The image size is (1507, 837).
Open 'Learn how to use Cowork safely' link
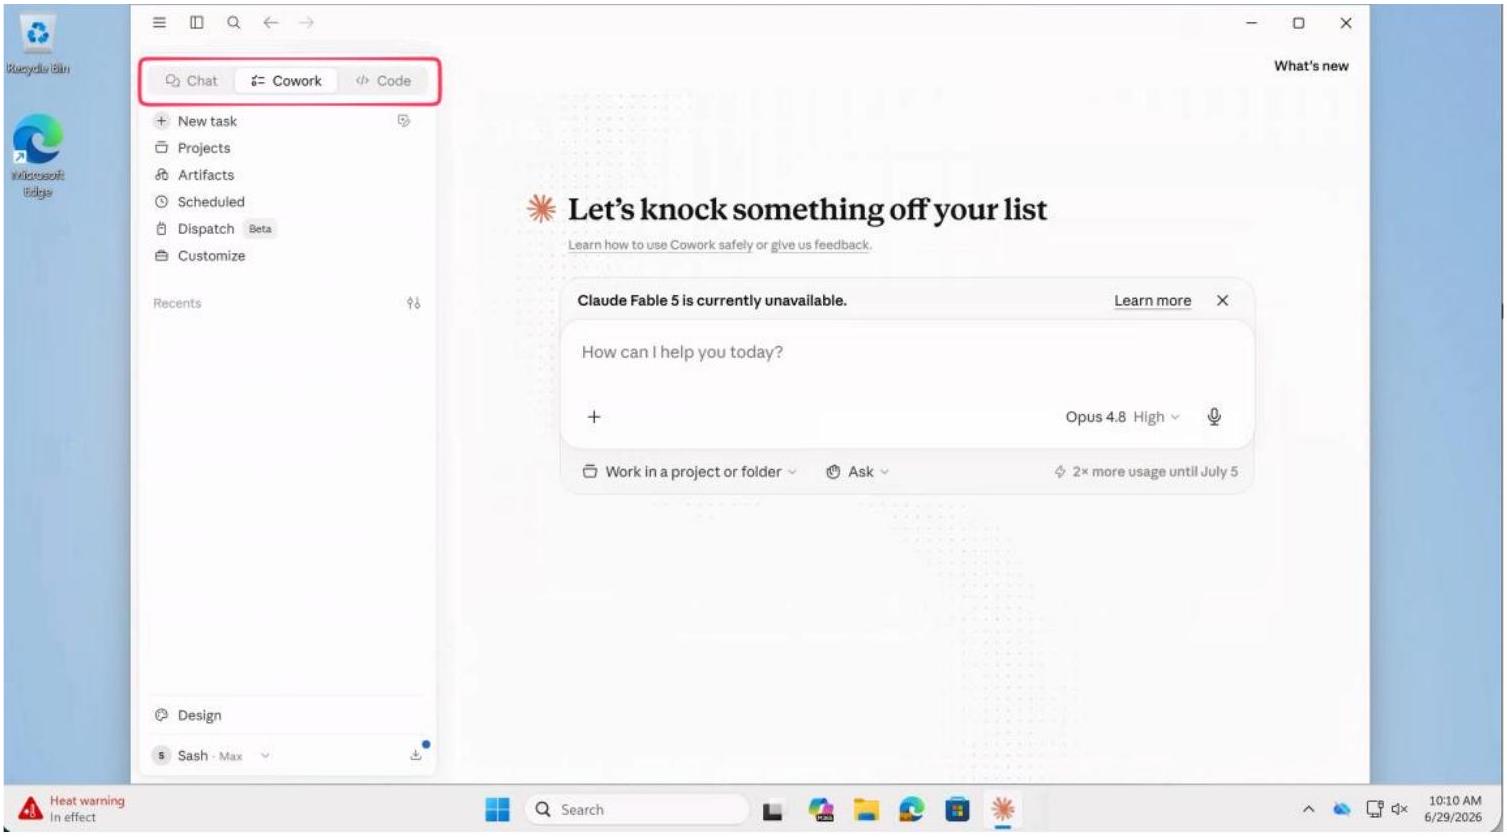660,245
